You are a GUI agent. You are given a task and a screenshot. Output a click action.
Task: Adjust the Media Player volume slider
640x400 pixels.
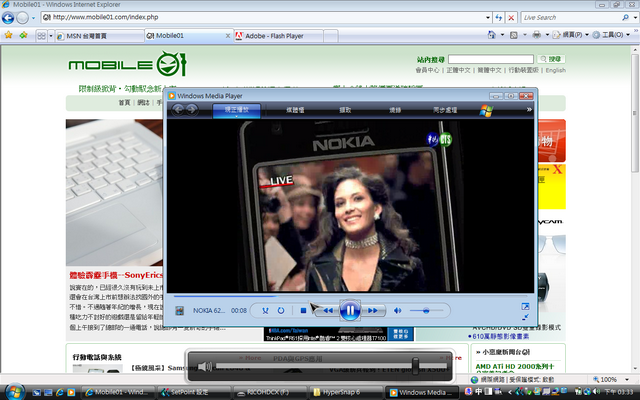(426, 311)
